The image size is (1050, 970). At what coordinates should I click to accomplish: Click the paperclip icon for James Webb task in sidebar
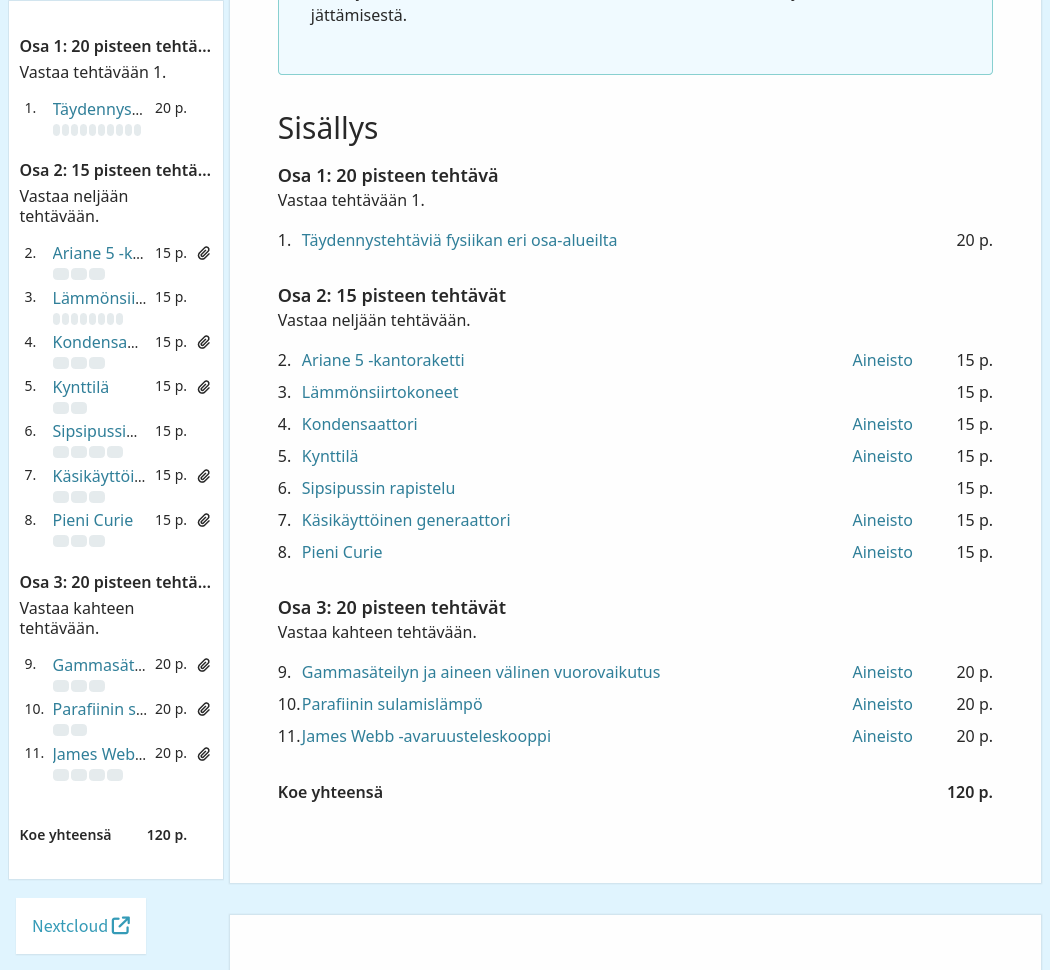[x=204, y=754]
